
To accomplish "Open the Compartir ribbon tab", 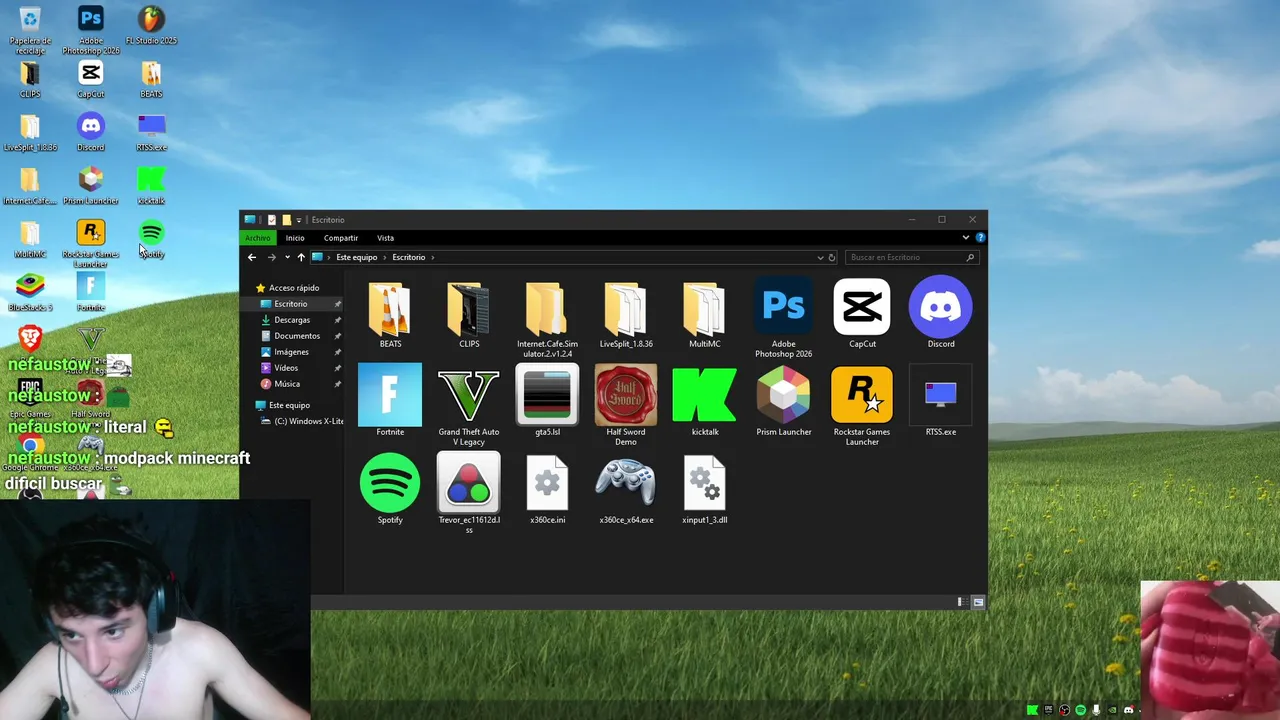I will pyautogui.click(x=341, y=238).
